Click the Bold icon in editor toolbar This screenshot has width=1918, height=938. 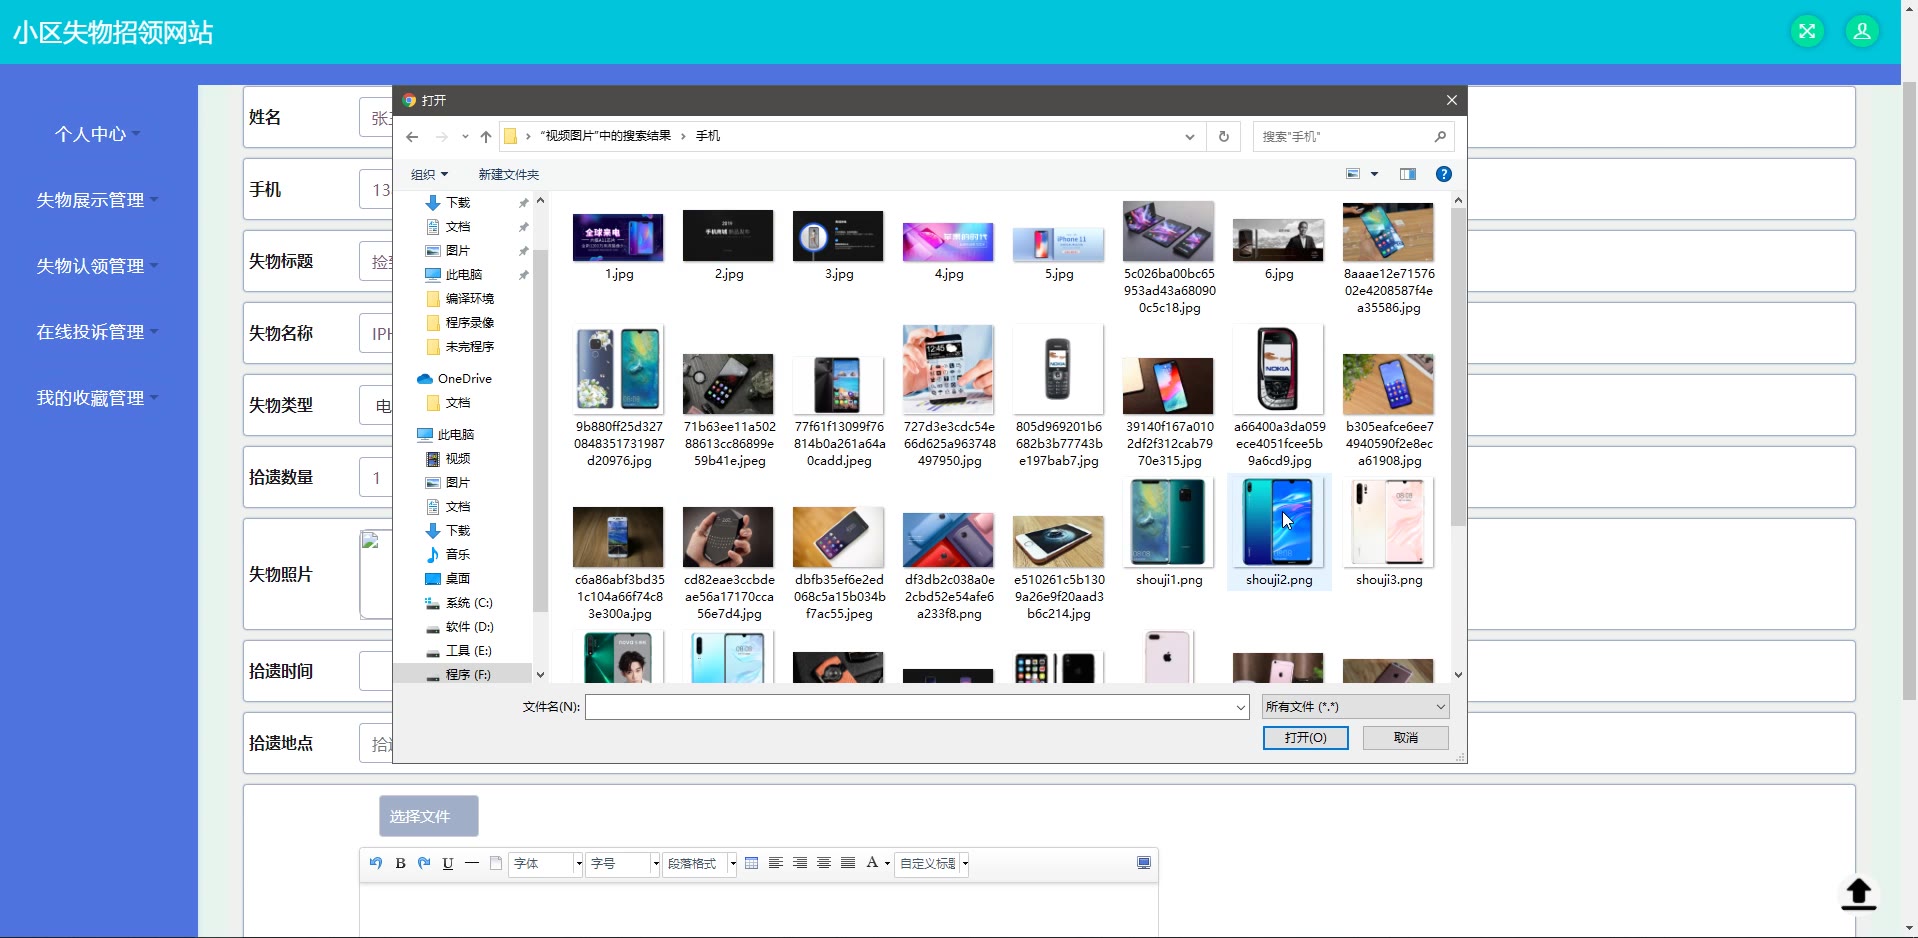400,863
